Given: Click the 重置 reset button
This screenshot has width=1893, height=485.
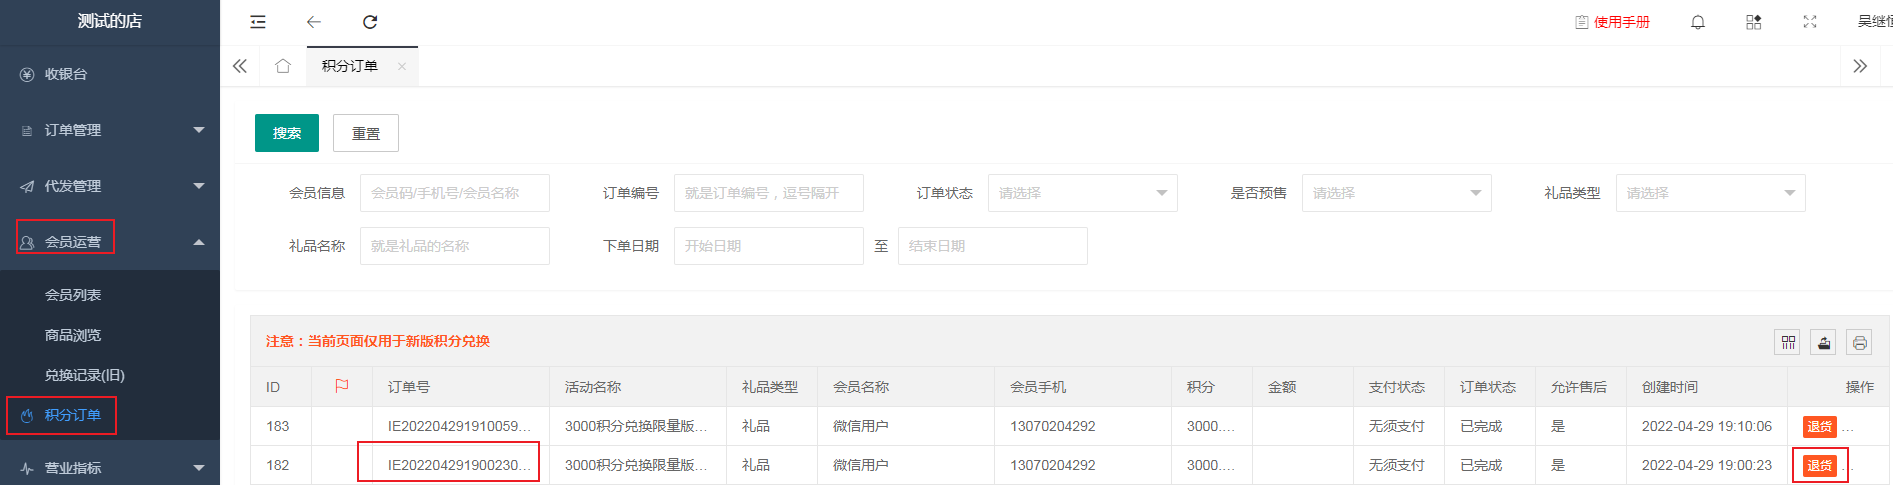Looking at the screenshot, I should (366, 133).
